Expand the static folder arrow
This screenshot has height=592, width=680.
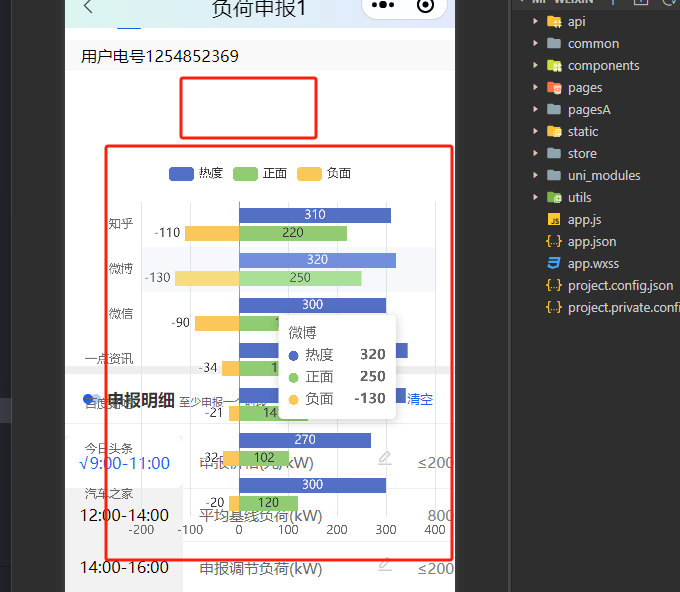[535, 131]
